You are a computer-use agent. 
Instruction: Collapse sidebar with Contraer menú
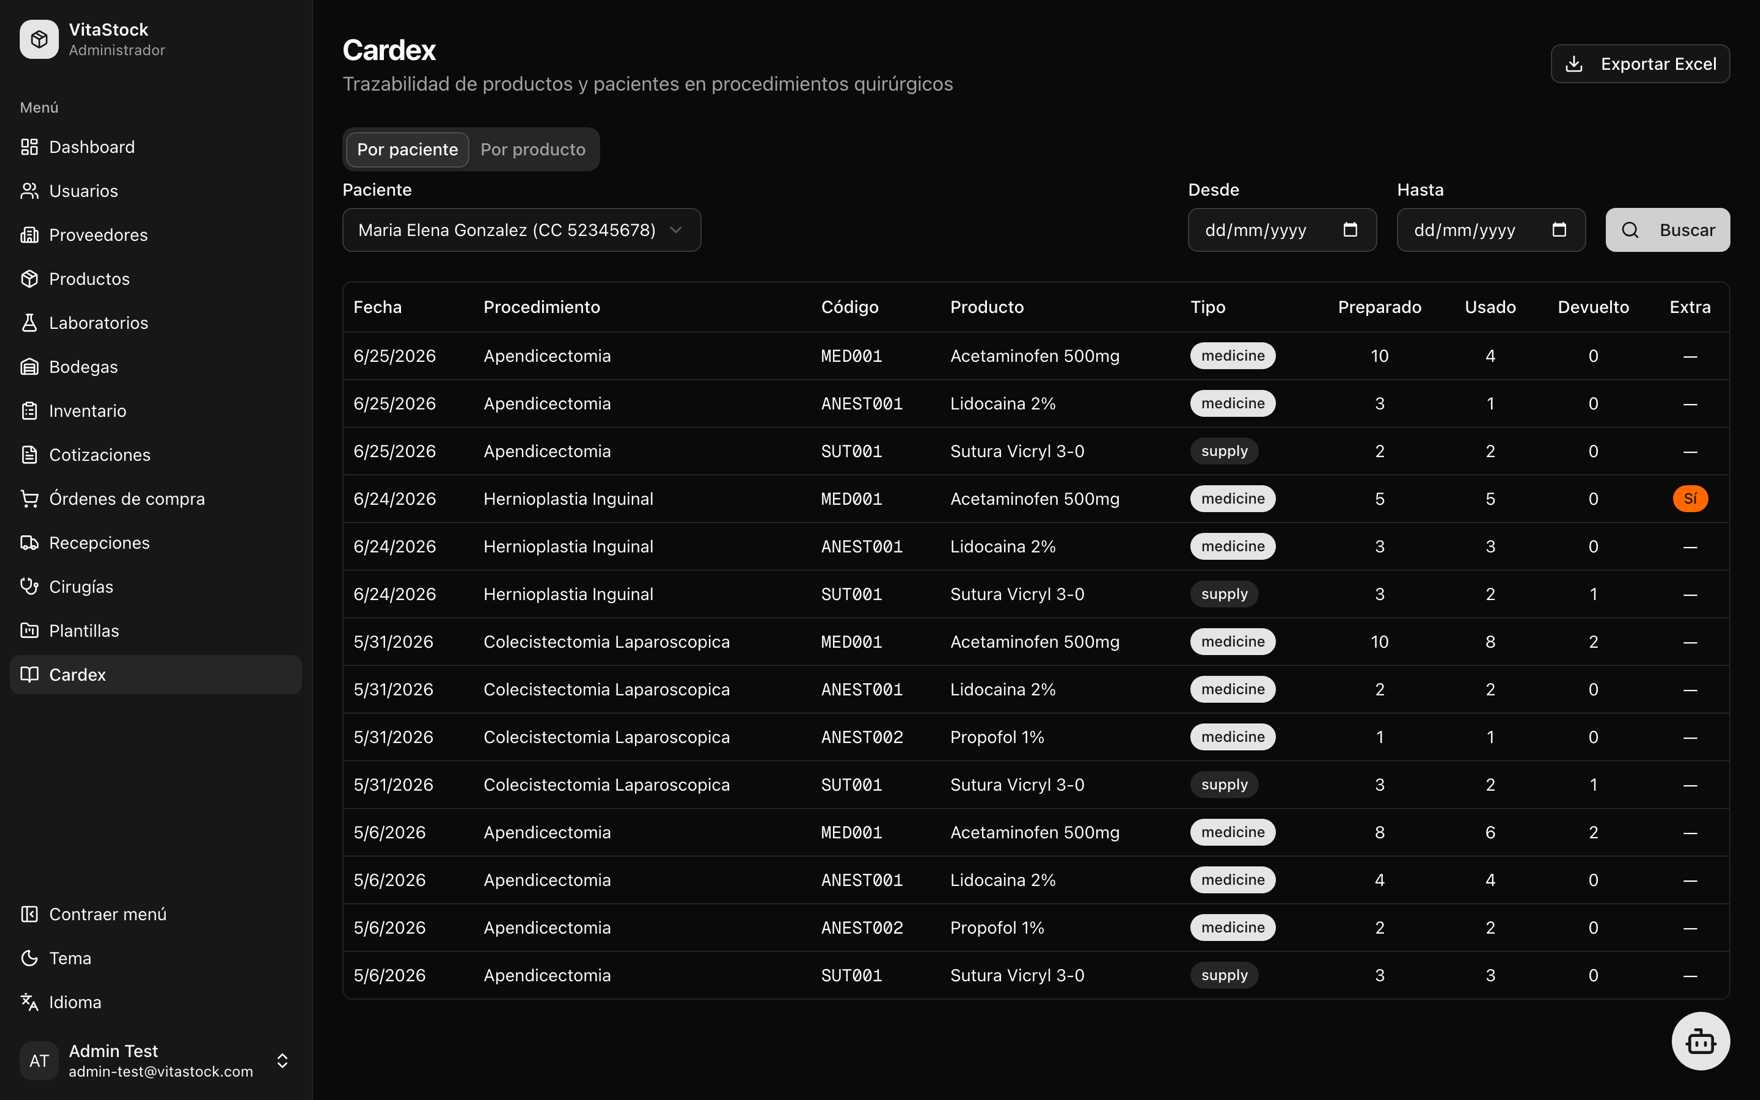(156, 914)
